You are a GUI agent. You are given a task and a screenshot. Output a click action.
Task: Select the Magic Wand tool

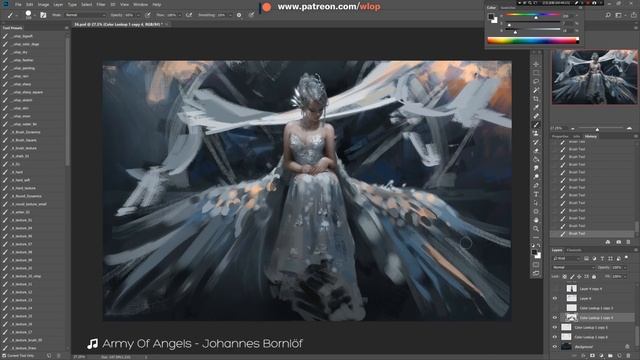pyautogui.click(x=536, y=90)
